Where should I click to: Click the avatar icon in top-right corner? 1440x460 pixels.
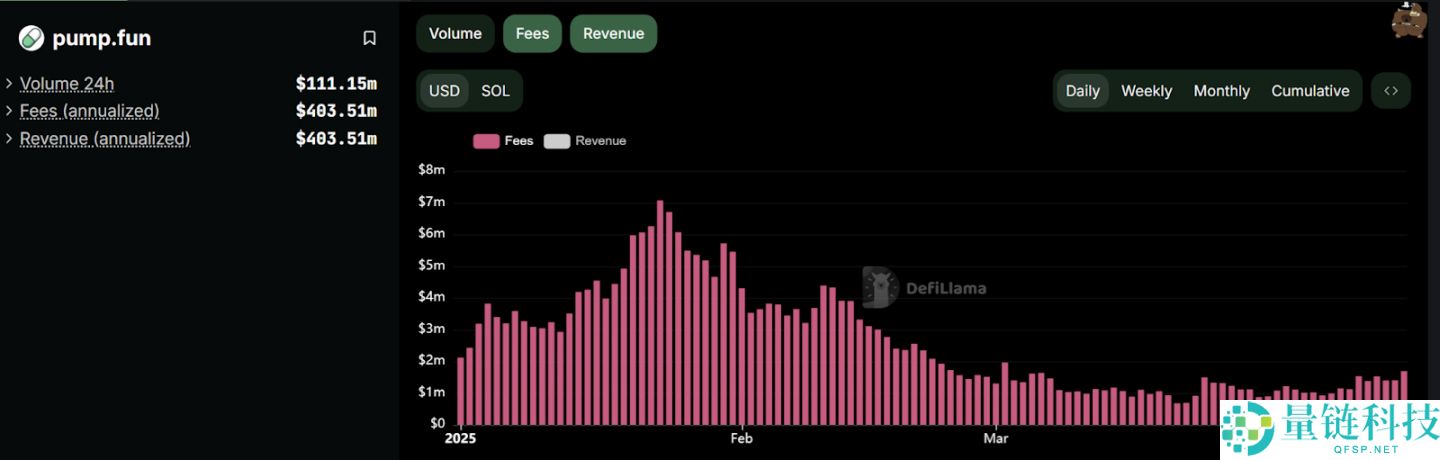[x=1409, y=20]
